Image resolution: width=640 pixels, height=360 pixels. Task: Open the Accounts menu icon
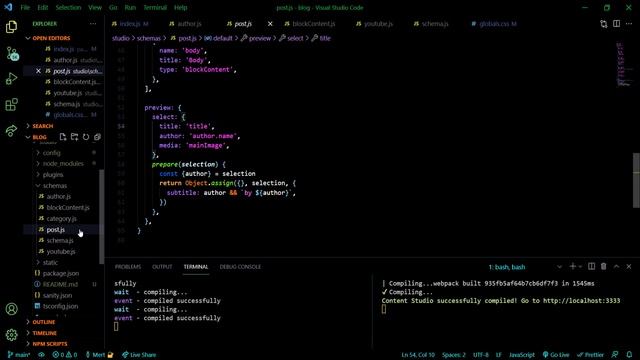coord(11,309)
